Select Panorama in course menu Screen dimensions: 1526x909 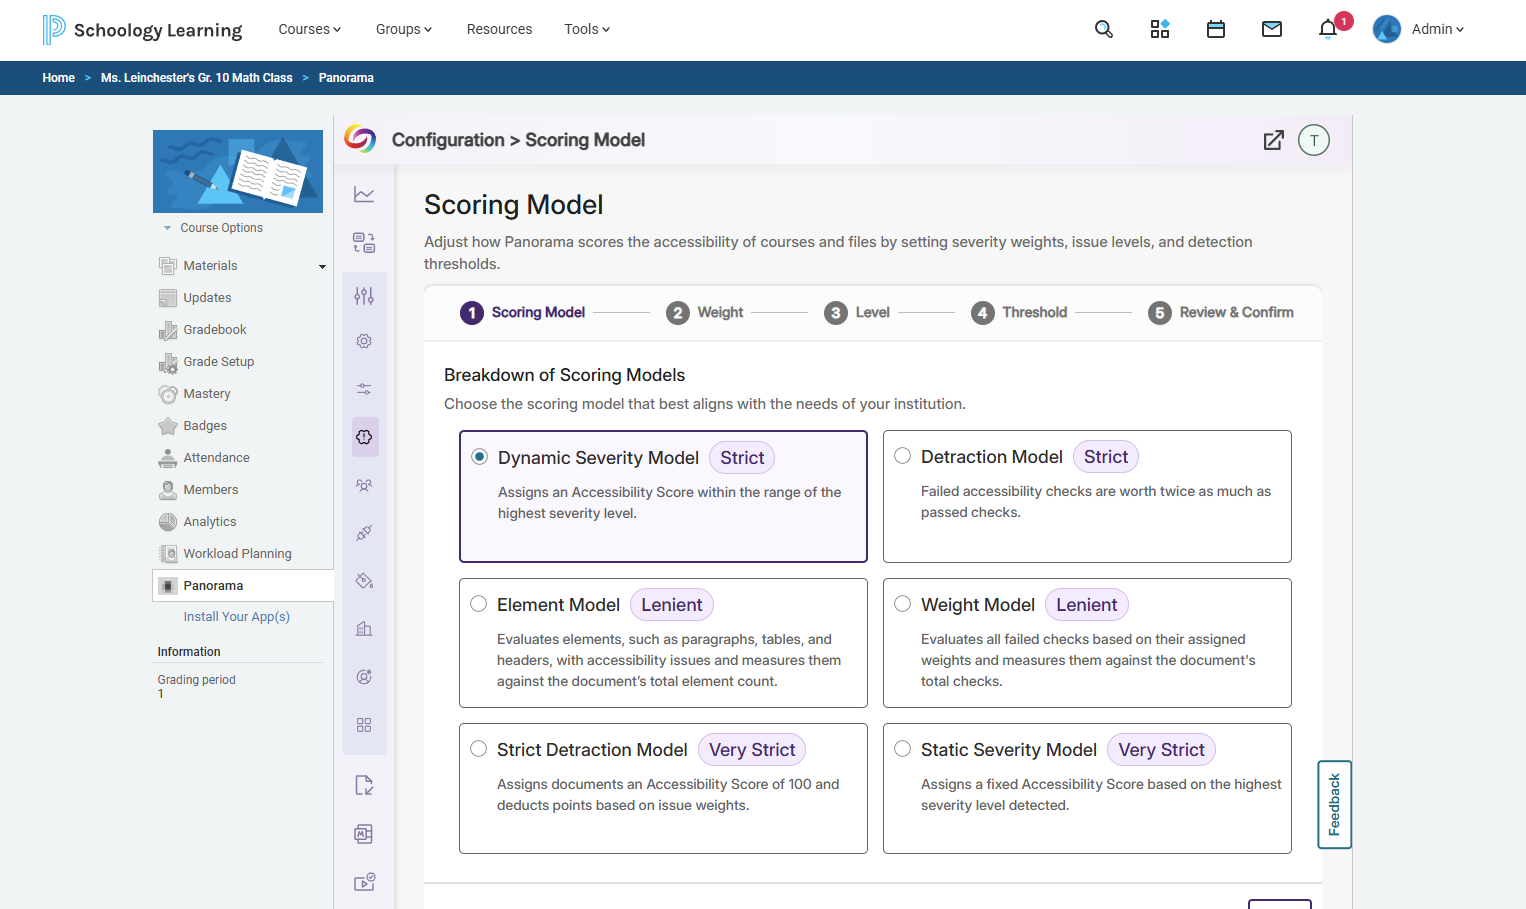click(243, 586)
